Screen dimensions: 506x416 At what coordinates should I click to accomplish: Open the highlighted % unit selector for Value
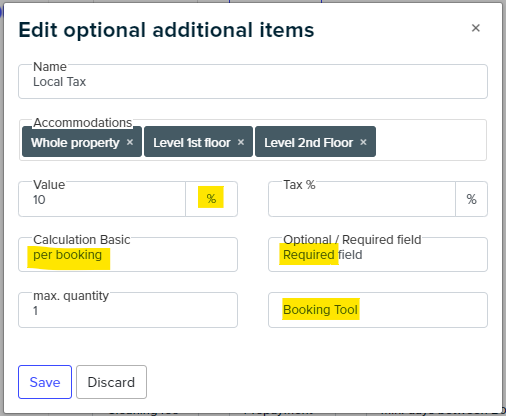pos(211,199)
